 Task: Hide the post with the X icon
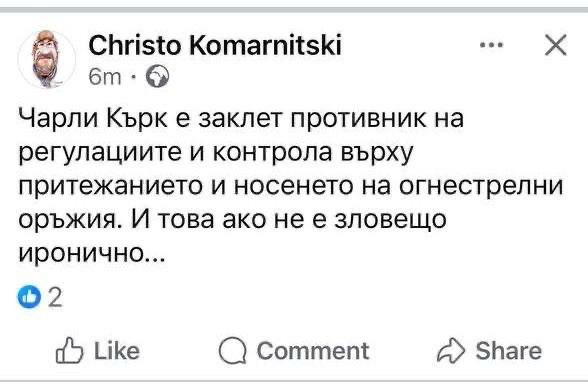tap(555, 45)
